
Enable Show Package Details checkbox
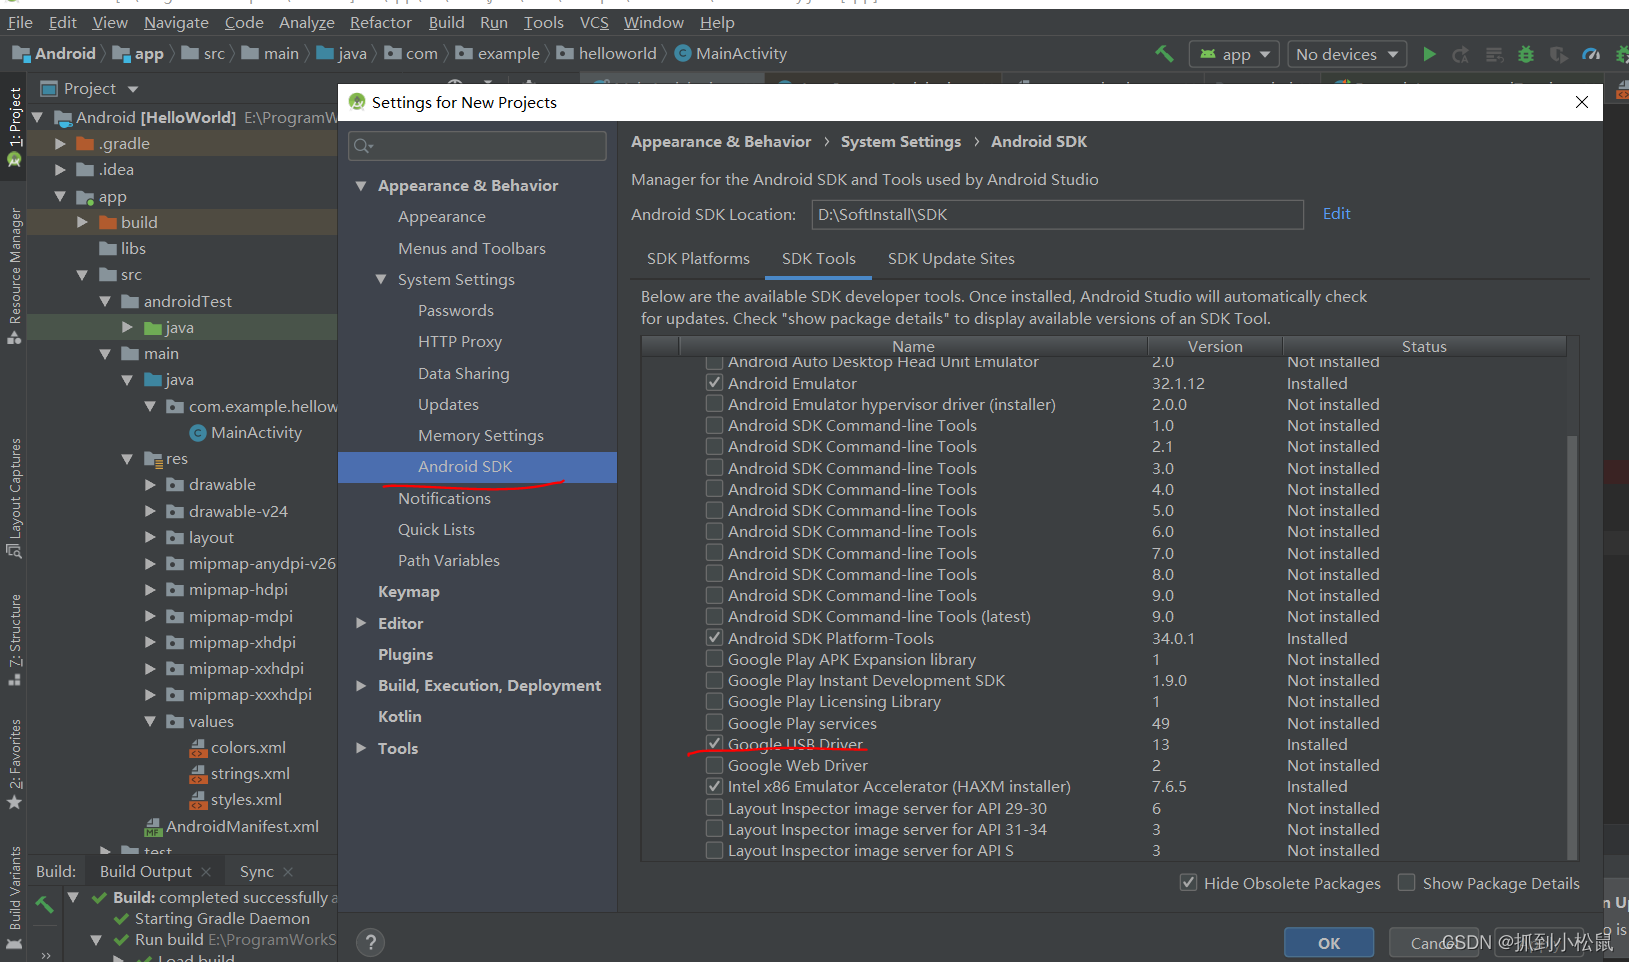[x=1406, y=882]
